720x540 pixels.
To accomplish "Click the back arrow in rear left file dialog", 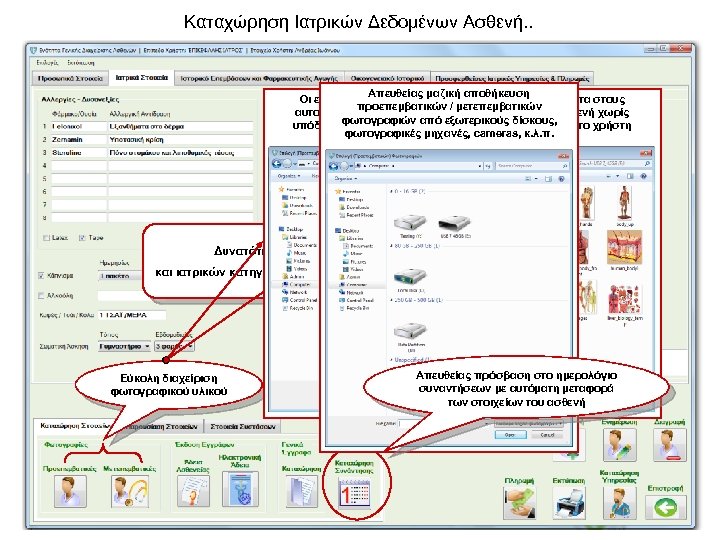I will (x=276, y=163).
